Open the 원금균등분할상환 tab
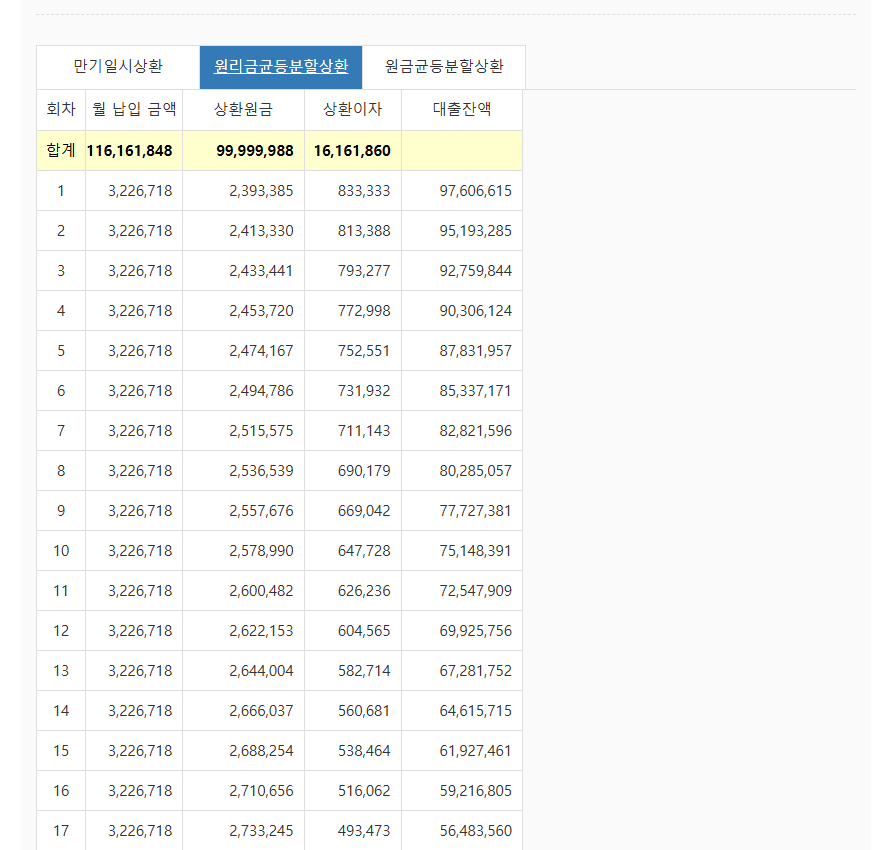891x850 pixels. point(444,66)
